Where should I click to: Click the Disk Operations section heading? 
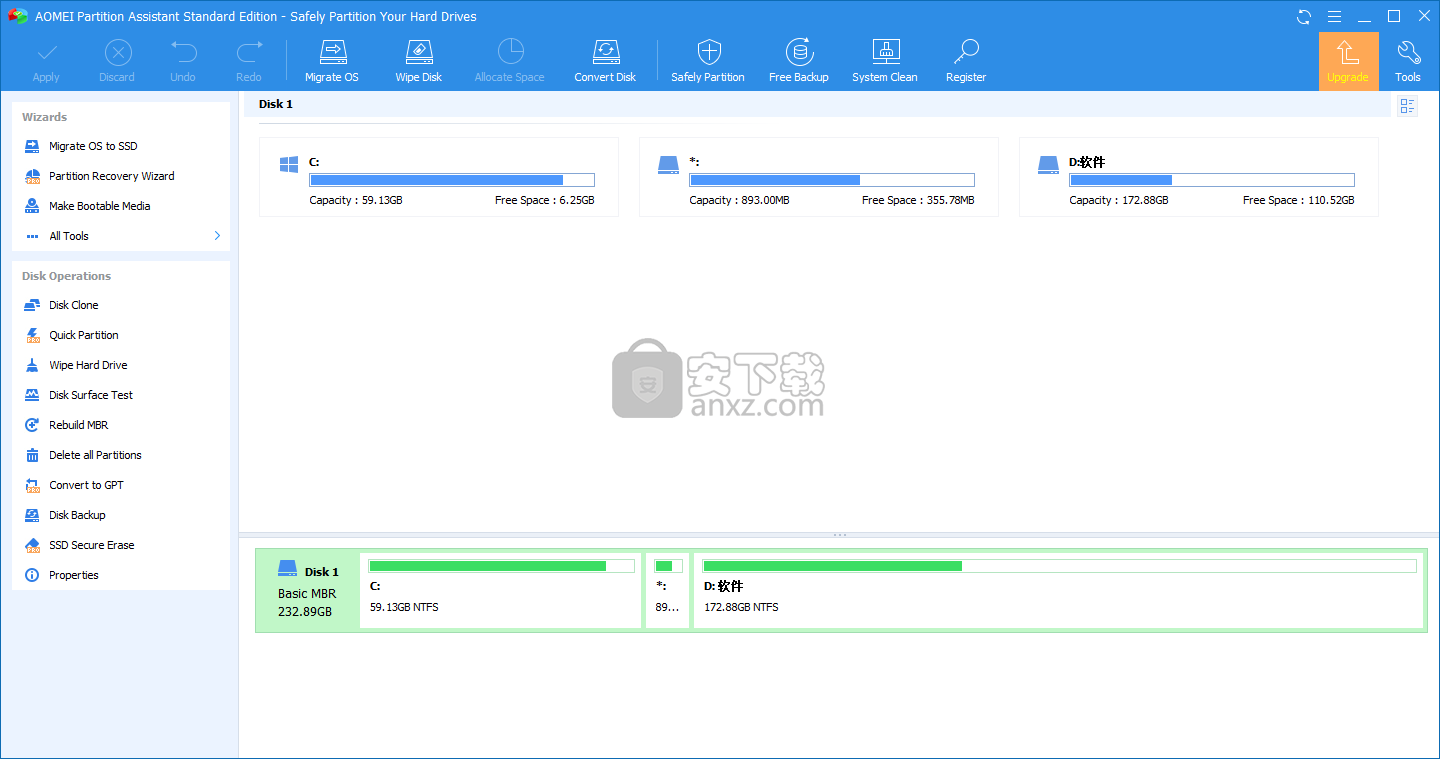pos(67,276)
